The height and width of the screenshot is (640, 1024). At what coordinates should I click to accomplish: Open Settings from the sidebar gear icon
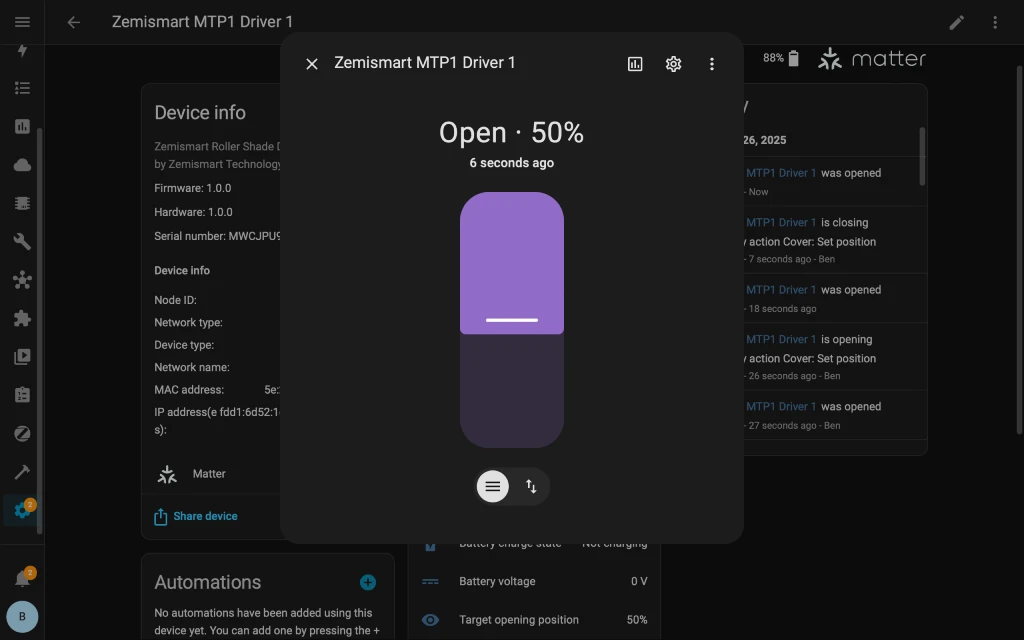click(22, 510)
